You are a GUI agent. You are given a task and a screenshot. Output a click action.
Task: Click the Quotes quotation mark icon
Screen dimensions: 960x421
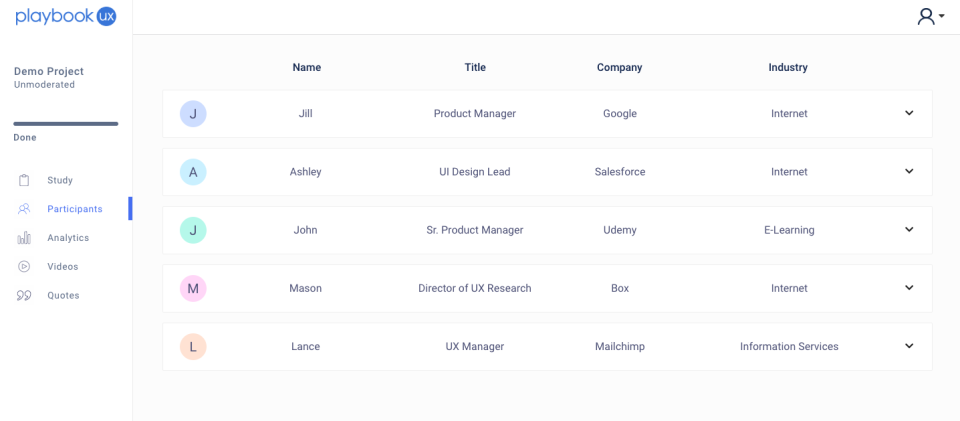coord(24,296)
